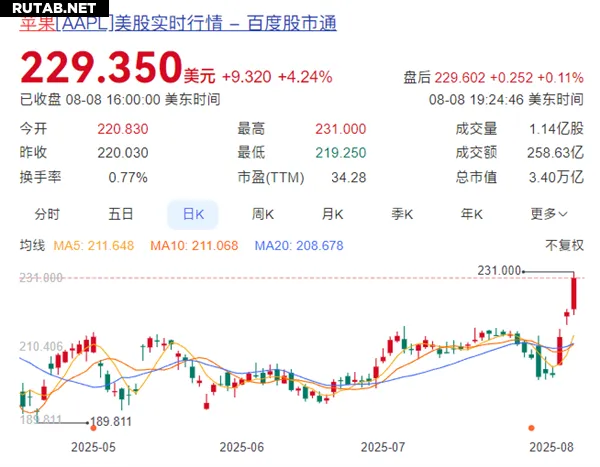Screen dimensions: 600x467
Task: Click the 成交量 value 1.14亿股
Action: click(556, 129)
